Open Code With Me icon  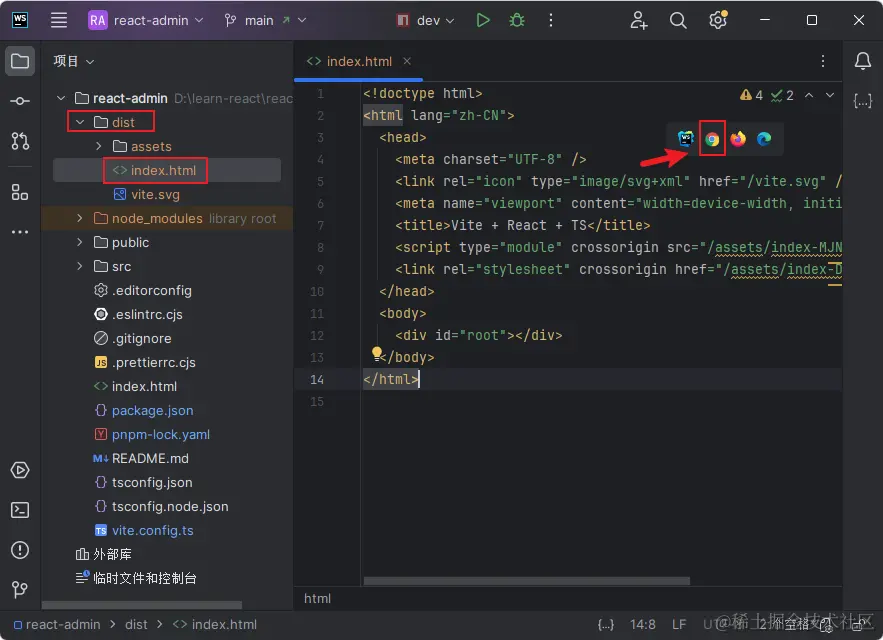(639, 20)
